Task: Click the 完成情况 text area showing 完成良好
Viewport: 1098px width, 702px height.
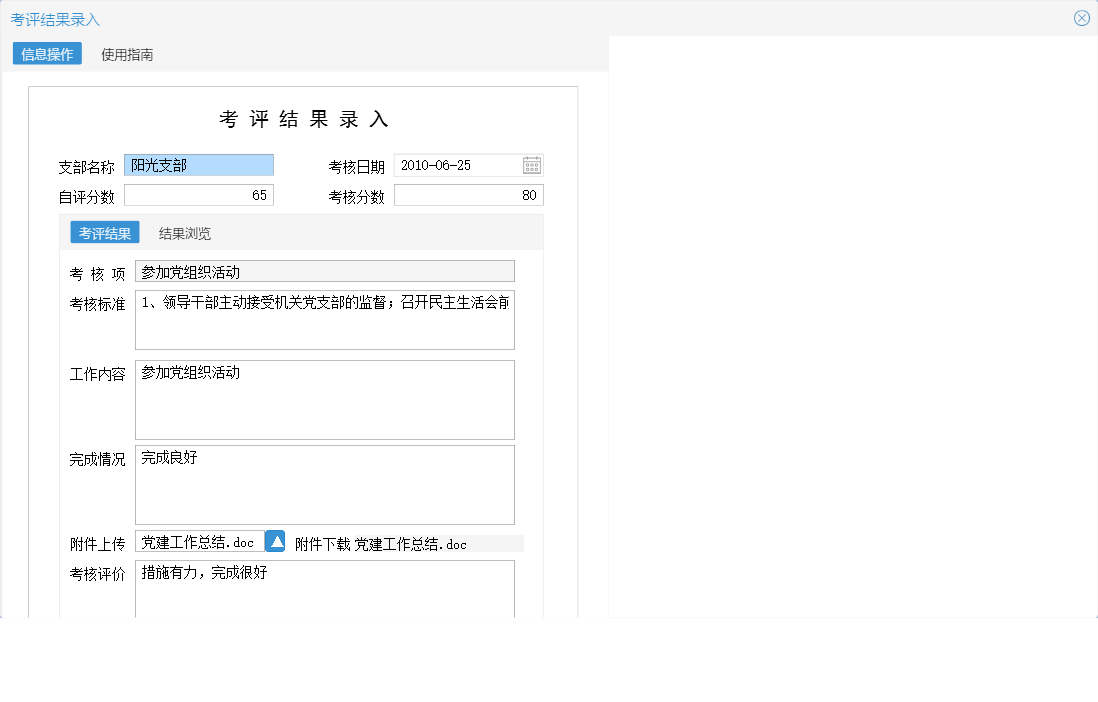Action: [324, 484]
